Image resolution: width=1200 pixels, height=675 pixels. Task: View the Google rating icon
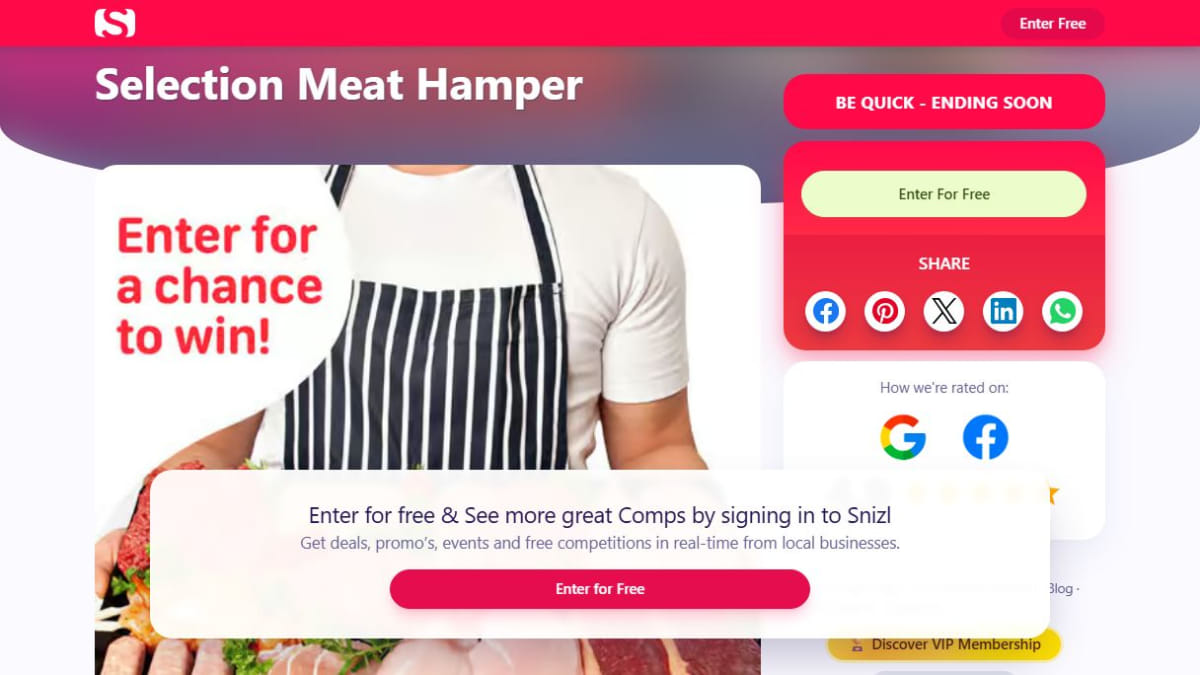click(903, 437)
